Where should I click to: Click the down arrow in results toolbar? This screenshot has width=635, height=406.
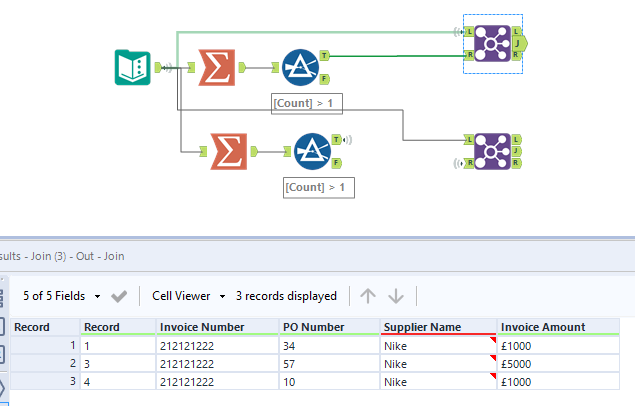(396, 296)
